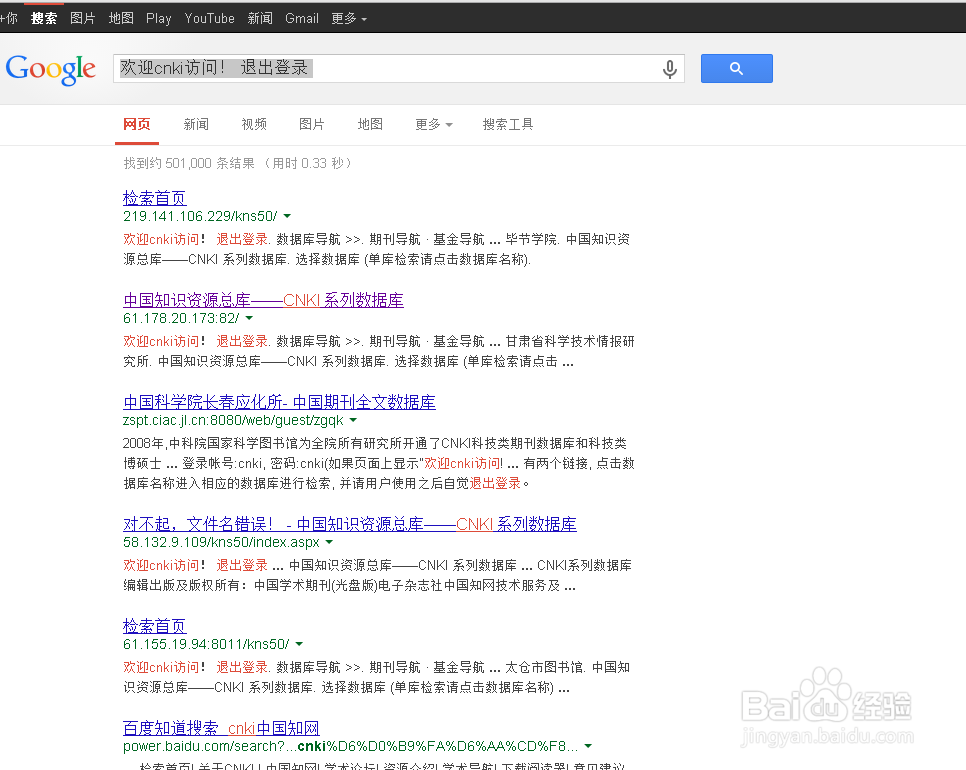Click the snippet mentioning 甘肃省科学技术情报研究所
The image size is (966, 770).
click(x=379, y=351)
